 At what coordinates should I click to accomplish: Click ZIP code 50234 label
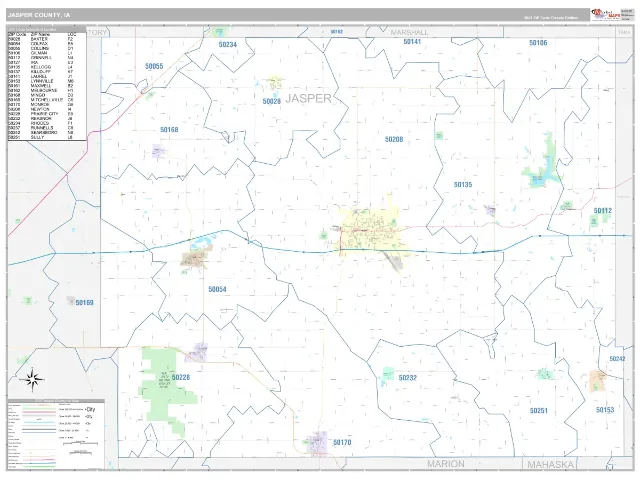coord(228,44)
